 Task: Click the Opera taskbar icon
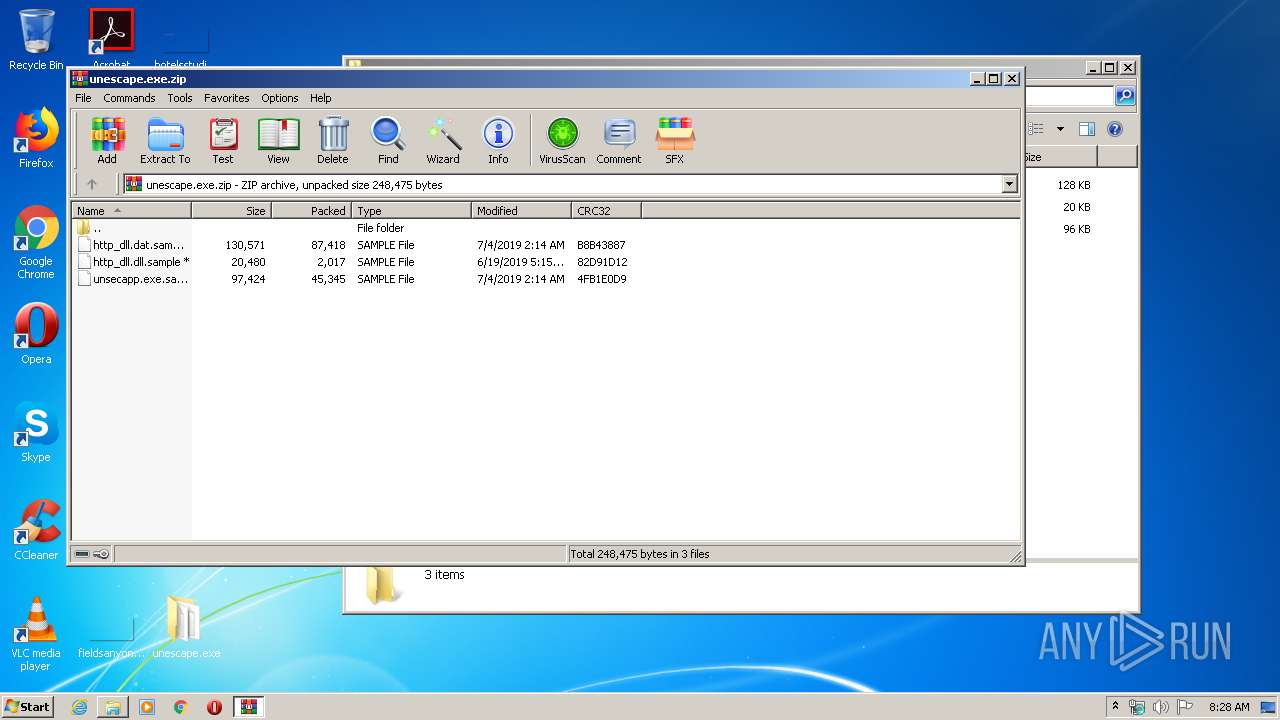pos(214,707)
